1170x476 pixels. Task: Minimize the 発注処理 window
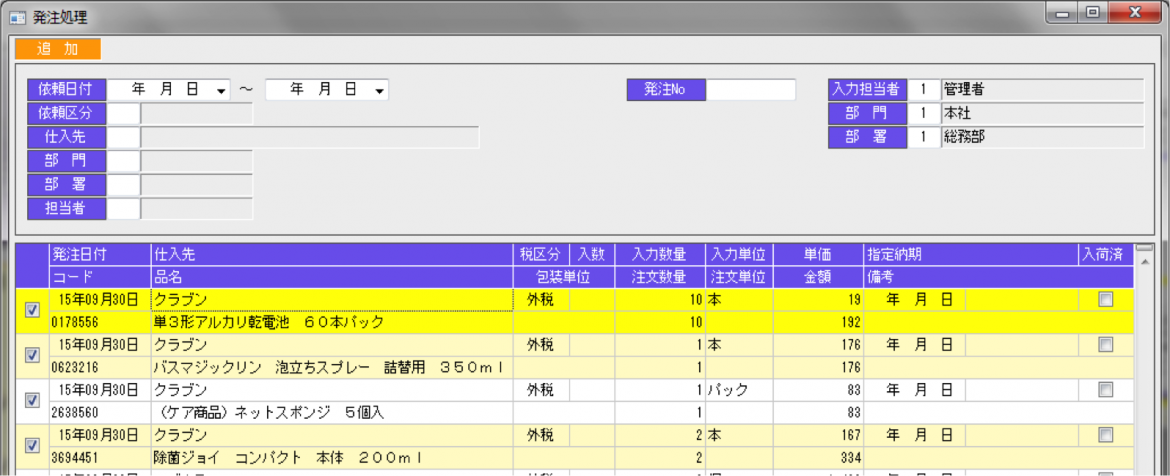pyautogui.click(x=1061, y=13)
